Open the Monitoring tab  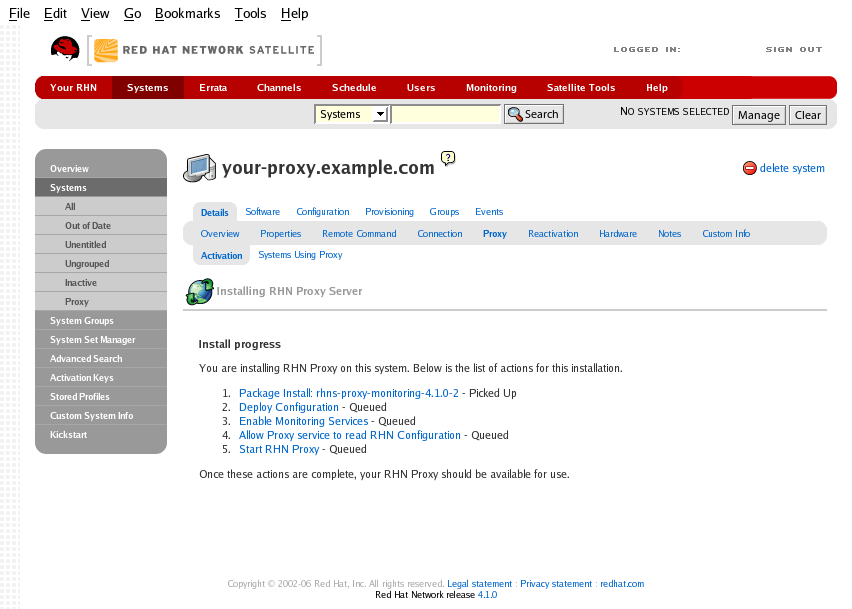click(x=491, y=87)
